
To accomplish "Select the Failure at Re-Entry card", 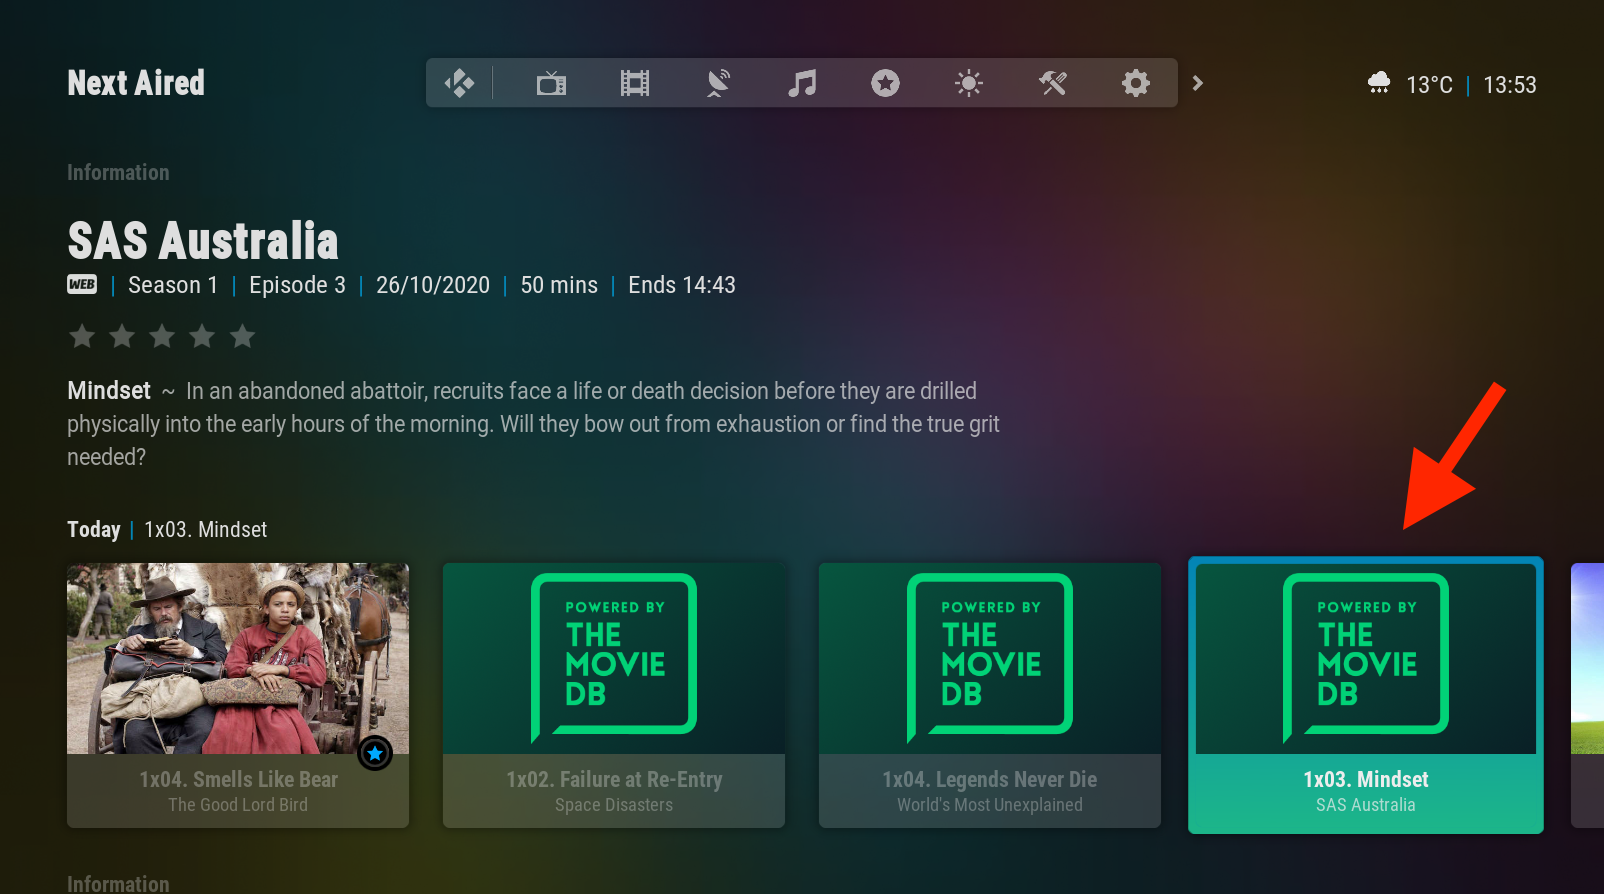I will tap(614, 695).
